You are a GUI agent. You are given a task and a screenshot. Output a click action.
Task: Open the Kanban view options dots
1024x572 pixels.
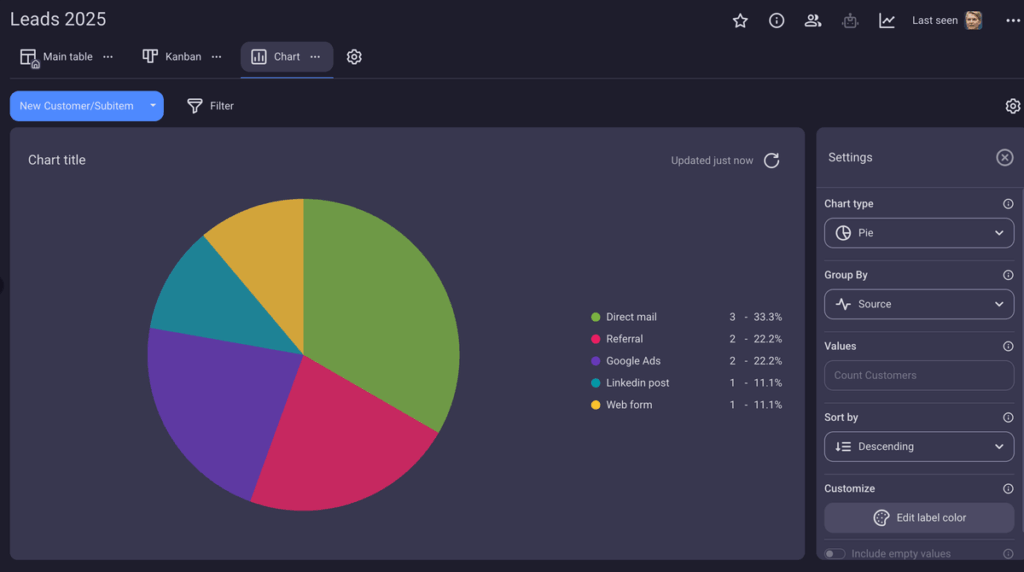coord(216,57)
